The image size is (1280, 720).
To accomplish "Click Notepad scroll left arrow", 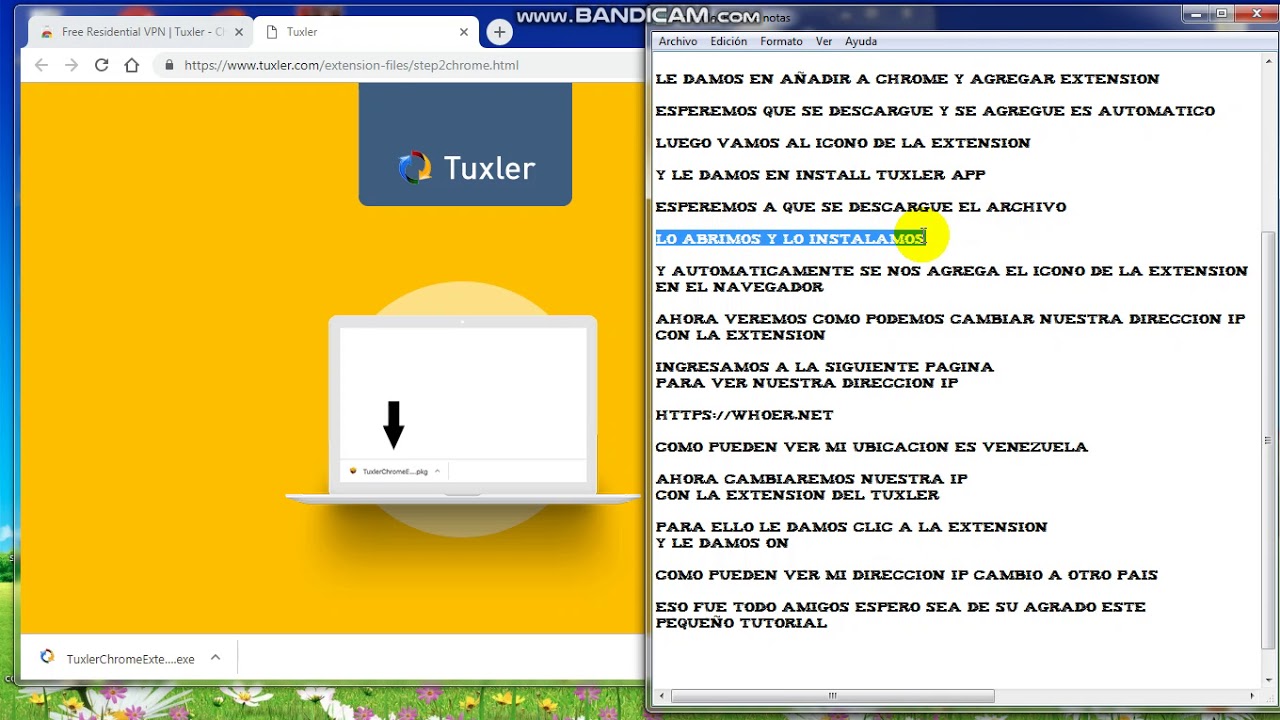I will tap(662, 696).
